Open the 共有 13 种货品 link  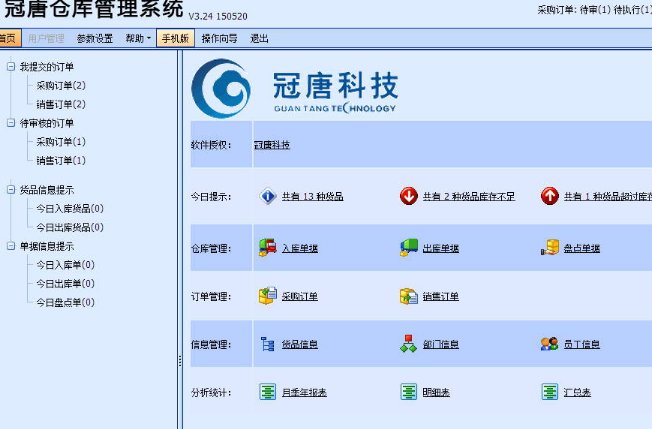[313, 196]
